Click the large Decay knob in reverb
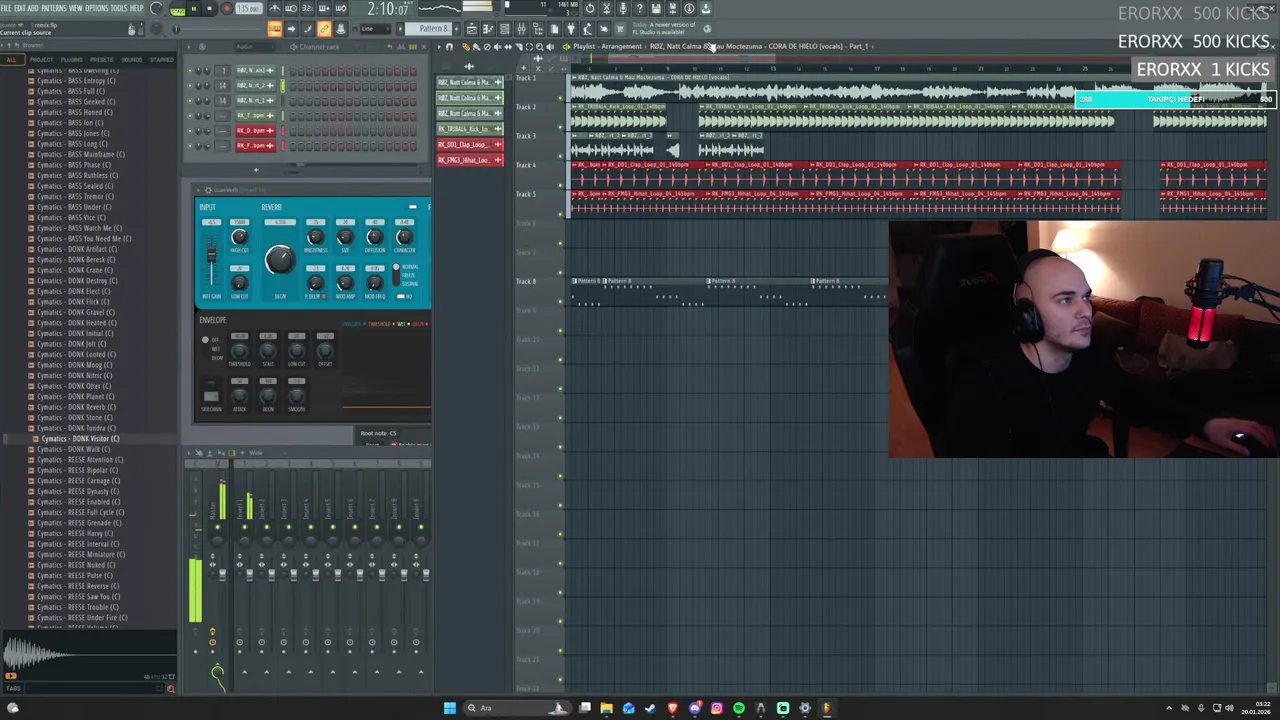The image size is (1280, 720). tap(280, 260)
